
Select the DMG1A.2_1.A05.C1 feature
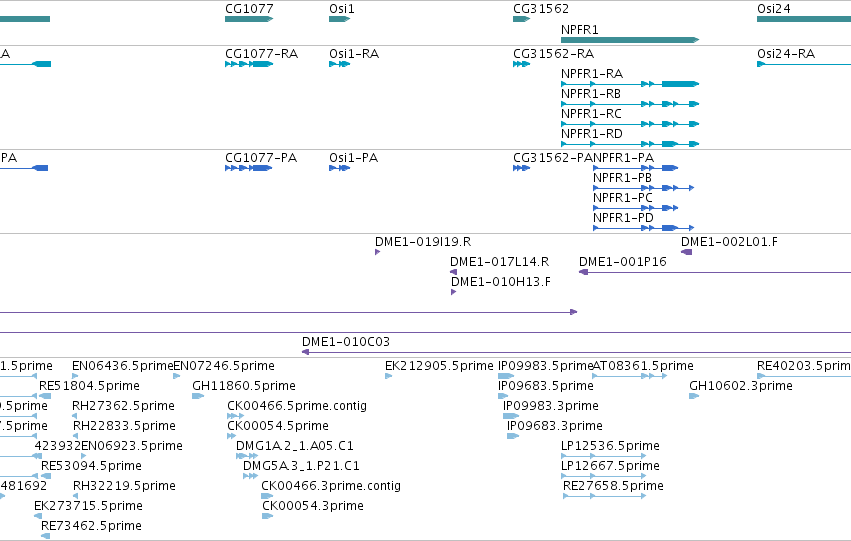click(x=246, y=456)
